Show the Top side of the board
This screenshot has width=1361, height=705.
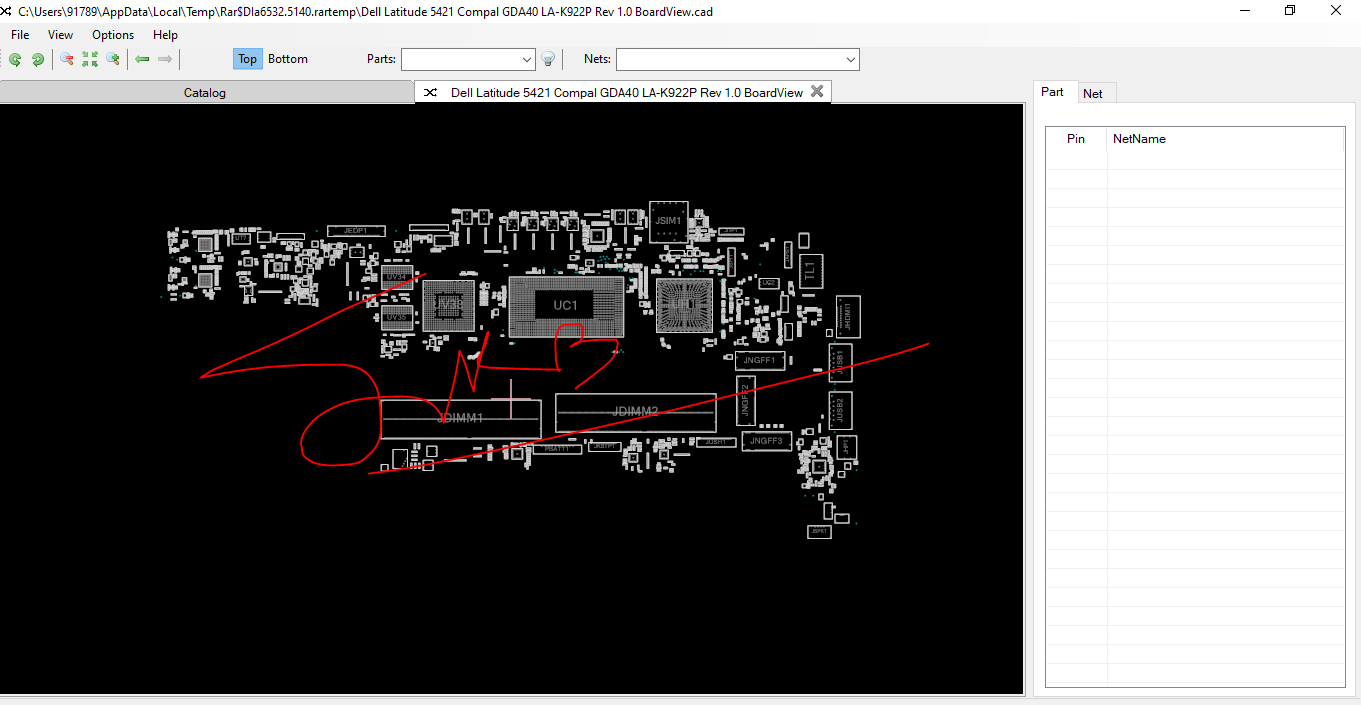(x=247, y=59)
